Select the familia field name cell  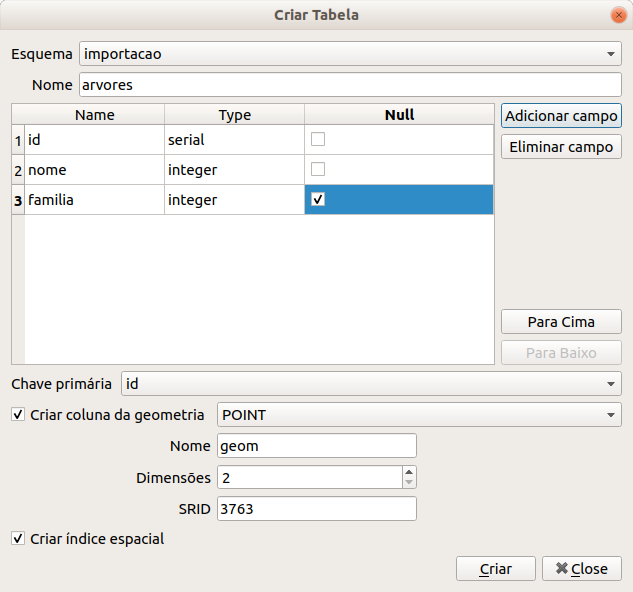(94, 200)
